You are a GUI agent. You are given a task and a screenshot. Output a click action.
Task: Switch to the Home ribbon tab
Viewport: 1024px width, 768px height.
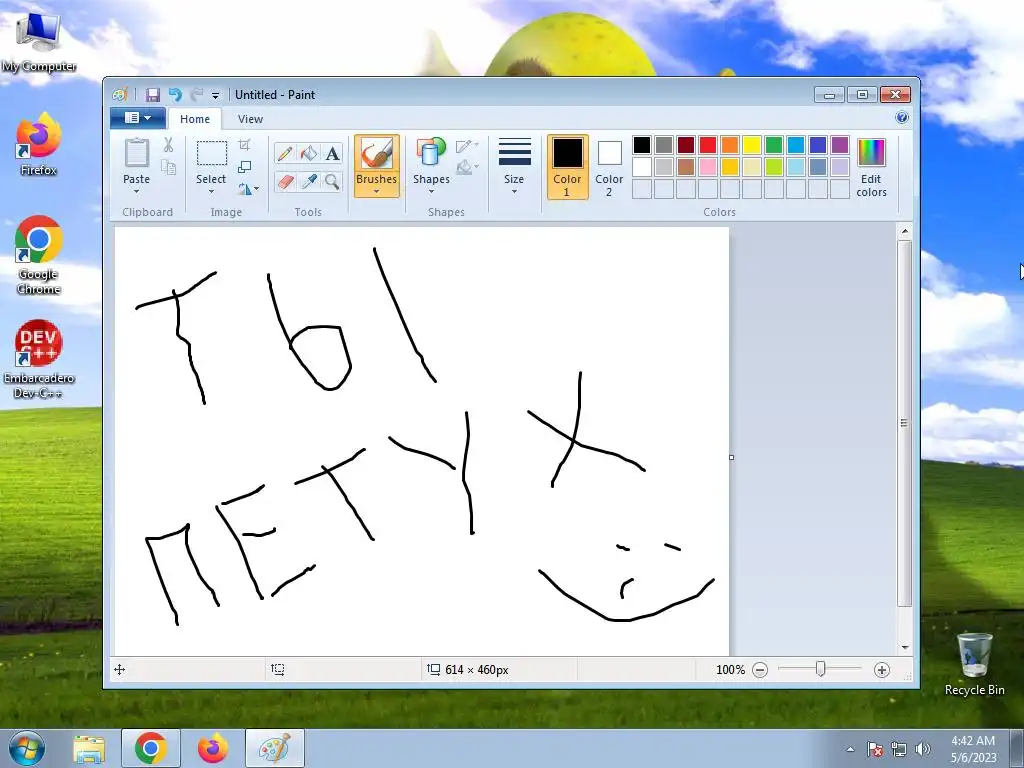[195, 119]
